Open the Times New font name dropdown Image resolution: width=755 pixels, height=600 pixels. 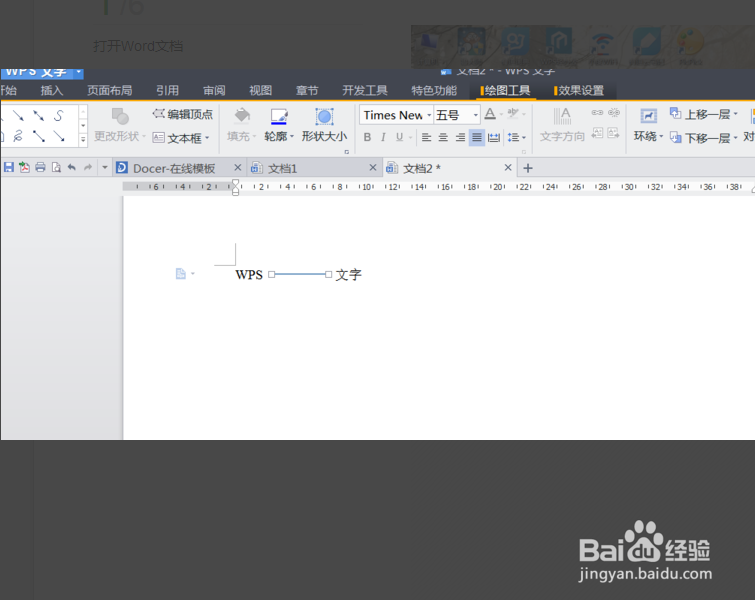(429, 115)
